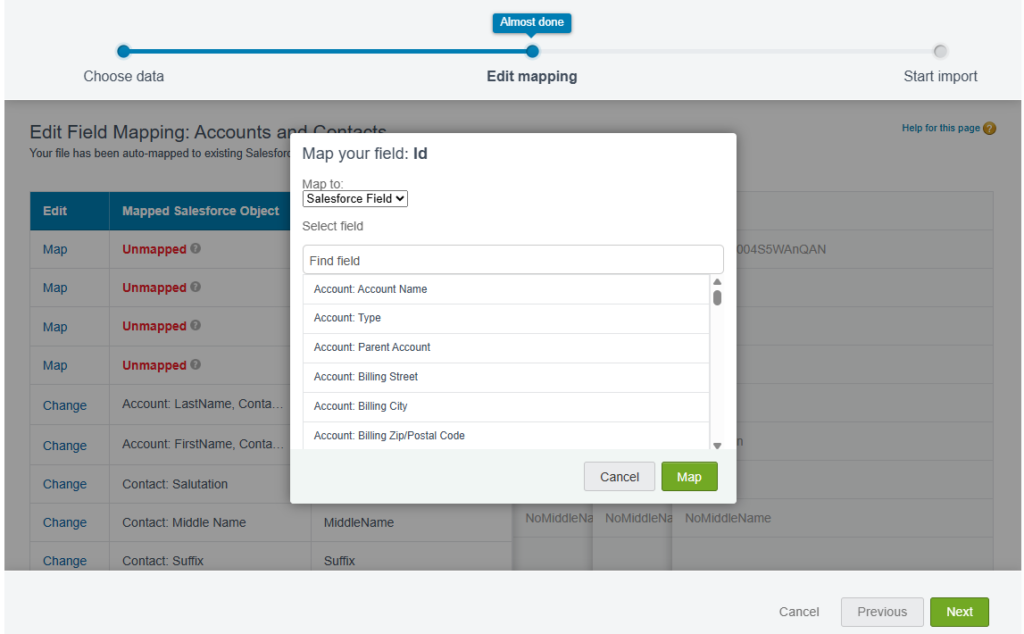
Task: Click the Start import step label
Action: click(940, 76)
